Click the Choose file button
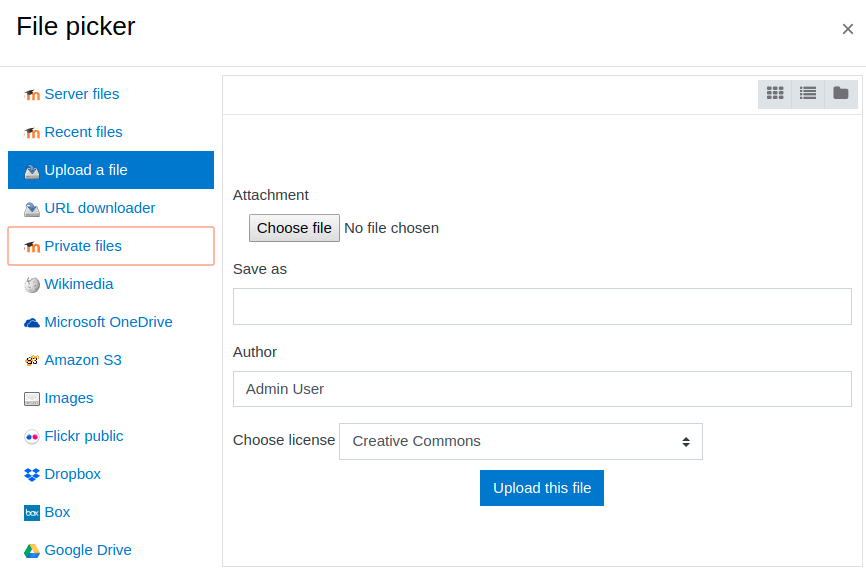The width and height of the screenshot is (866, 569). tap(294, 228)
